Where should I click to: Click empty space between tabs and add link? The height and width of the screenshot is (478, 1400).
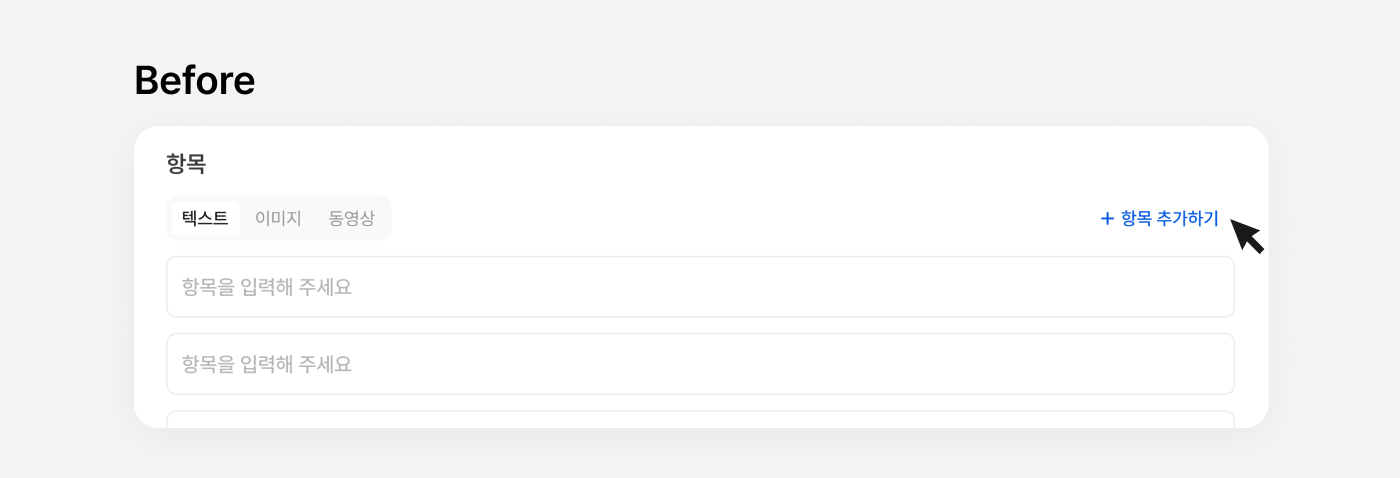[x=740, y=218]
